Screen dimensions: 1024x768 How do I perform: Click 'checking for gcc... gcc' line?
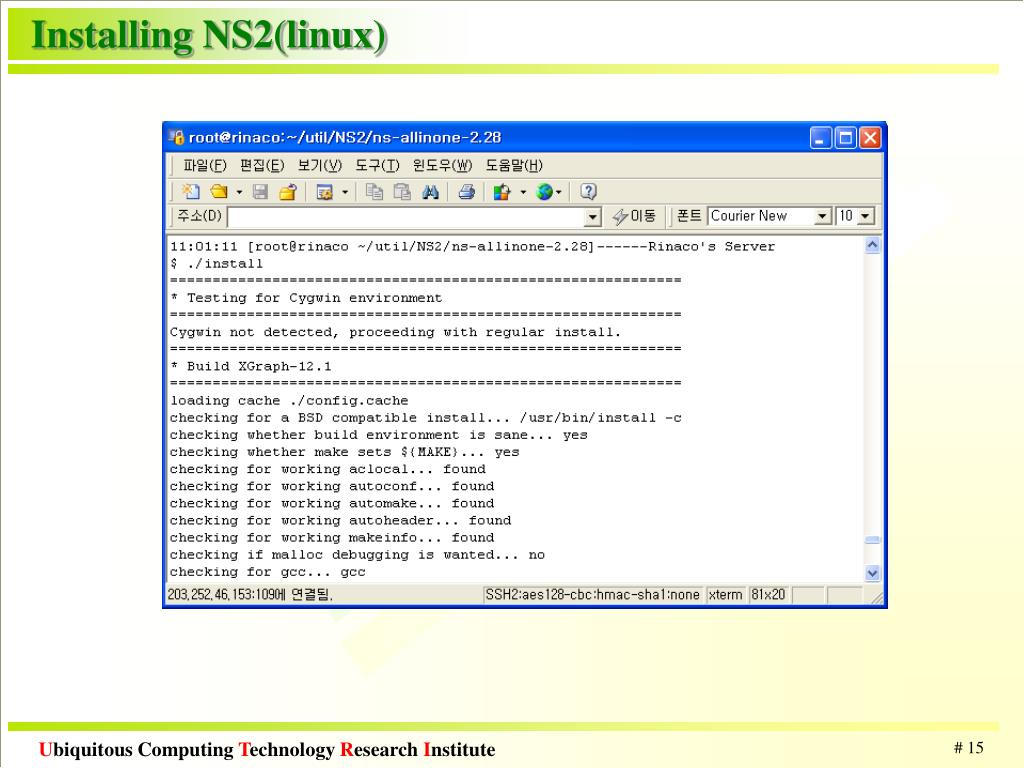[268, 572]
